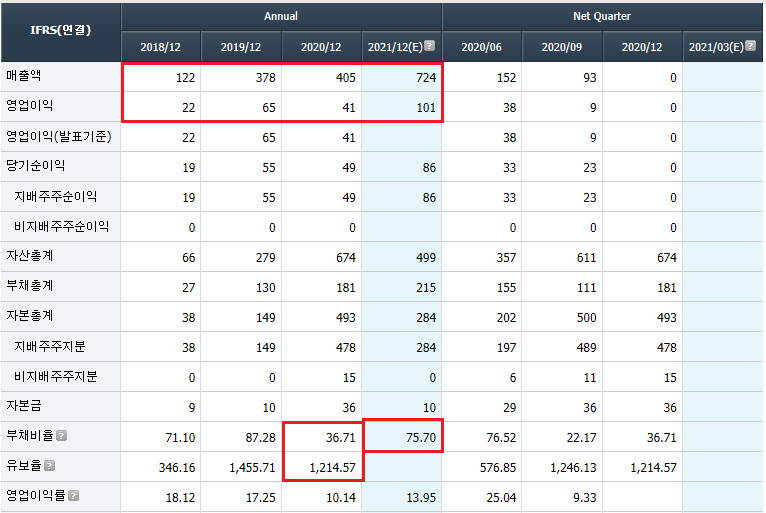This screenshot has height=513, width=766.
Task: Select the 576.85 reserve ratio cell
Action: [x=482, y=467]
